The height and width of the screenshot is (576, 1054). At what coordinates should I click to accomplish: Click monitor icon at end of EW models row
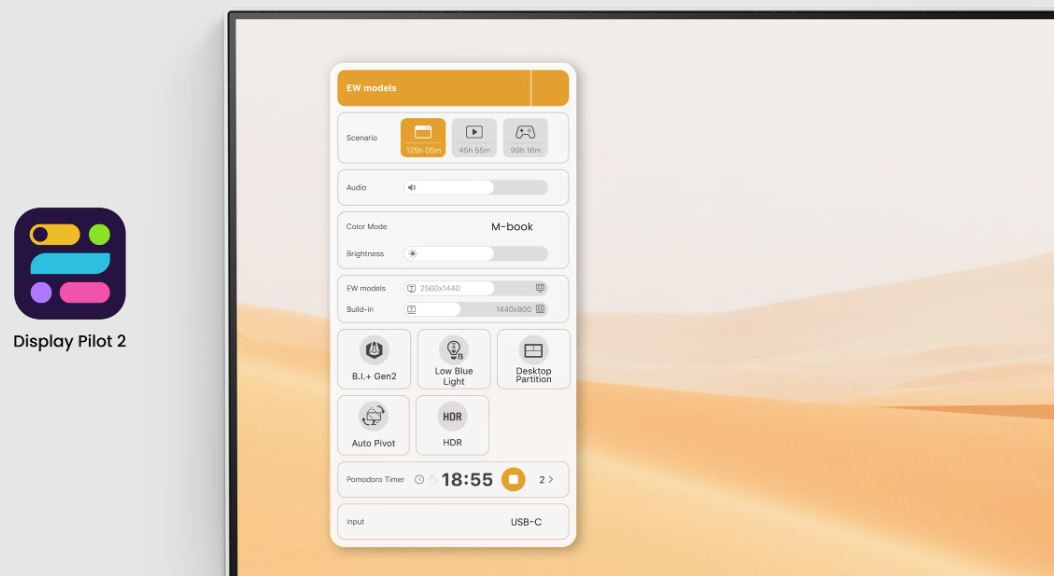540,288
